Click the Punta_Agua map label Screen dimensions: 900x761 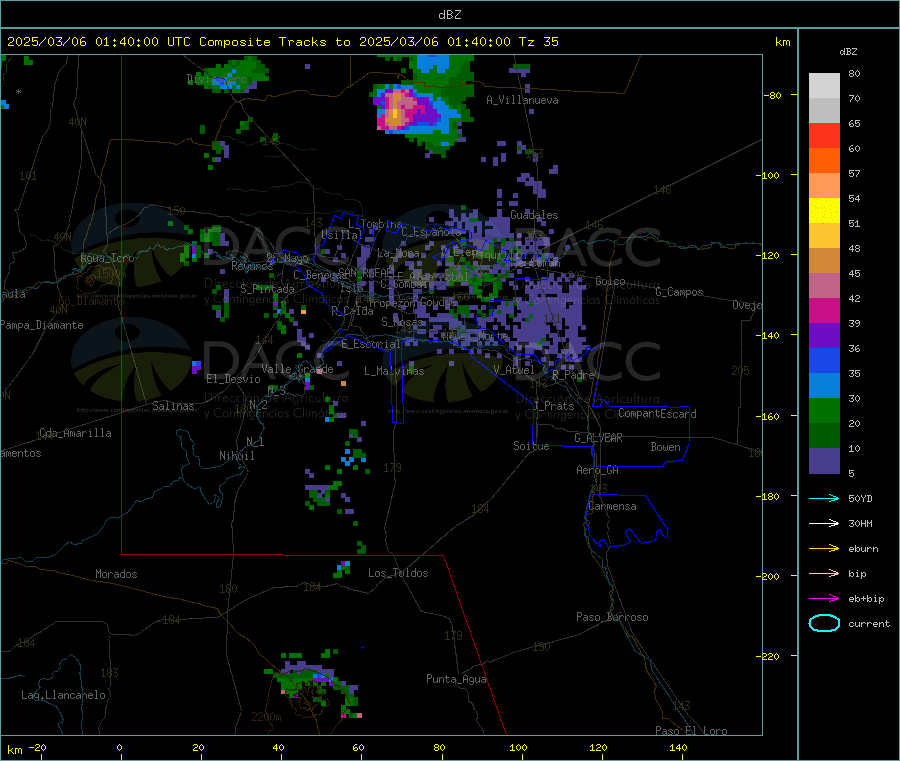coord(456,679)
